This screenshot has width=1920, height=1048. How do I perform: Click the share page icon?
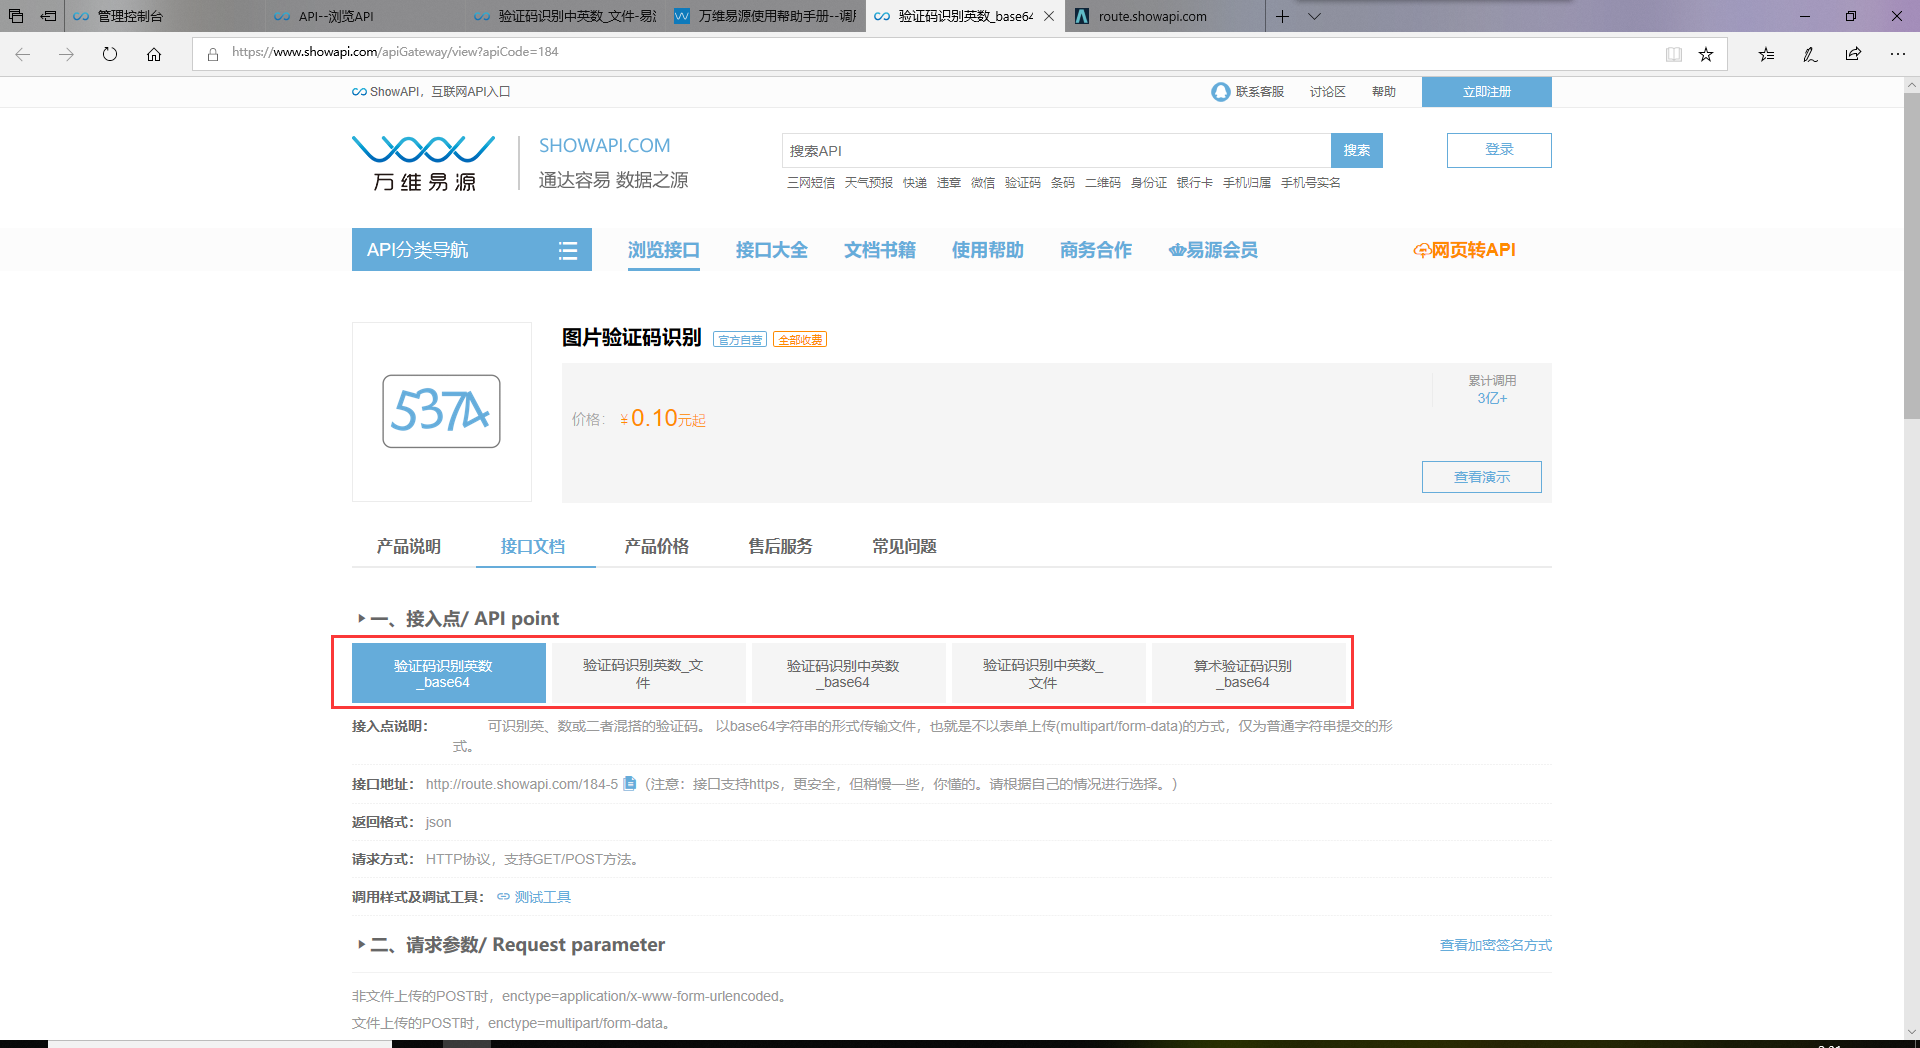(x=1853, y=54)
